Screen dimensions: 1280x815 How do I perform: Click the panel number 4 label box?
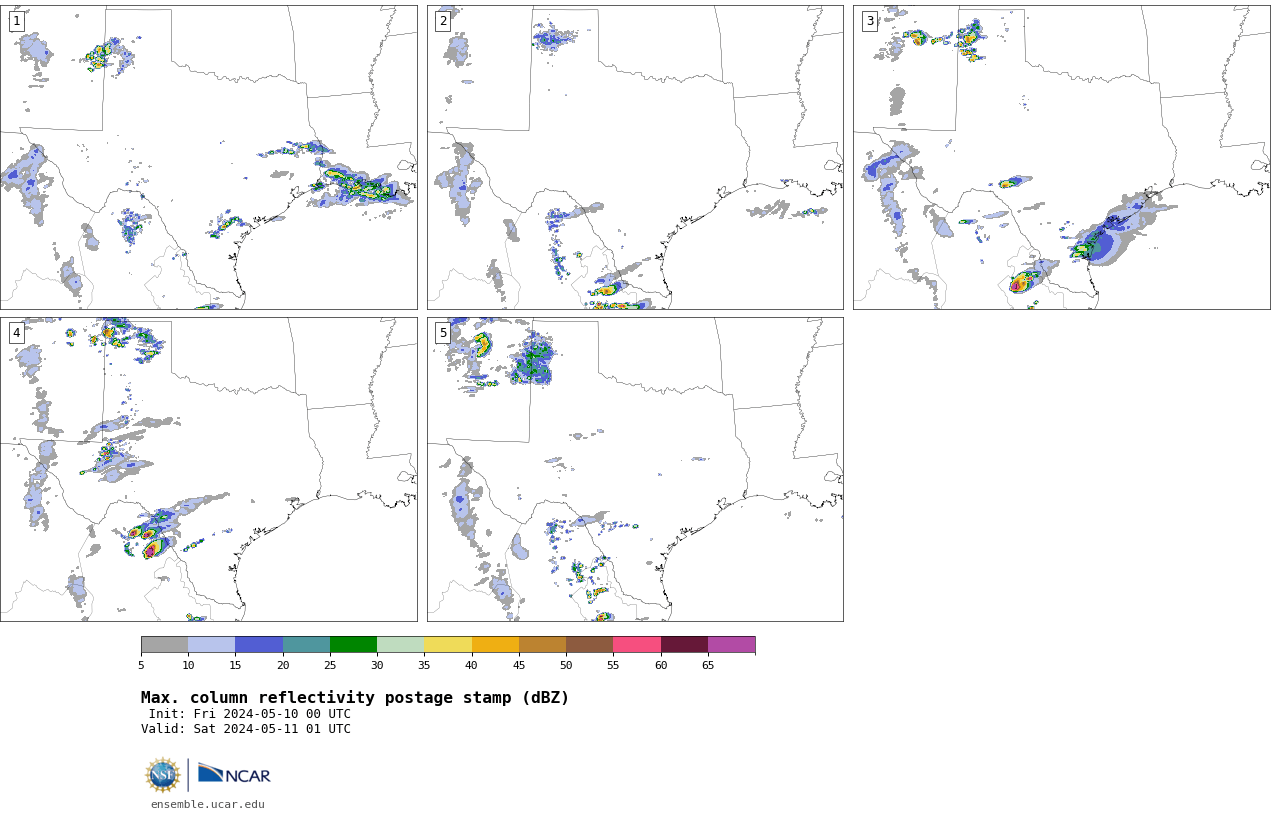16,333
